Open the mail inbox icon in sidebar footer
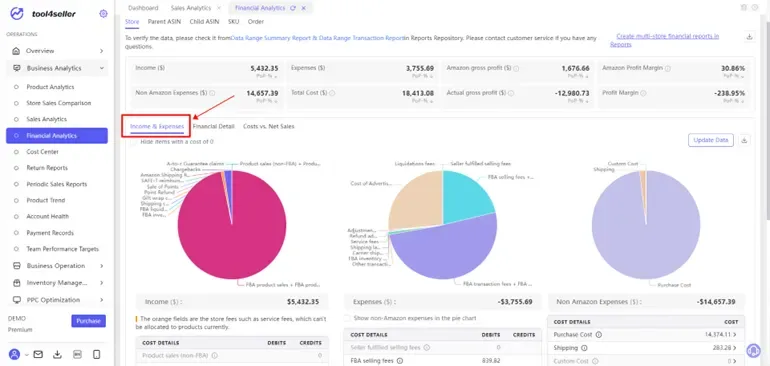The height and width of the screenshot is (366, 770). point(38,354)
